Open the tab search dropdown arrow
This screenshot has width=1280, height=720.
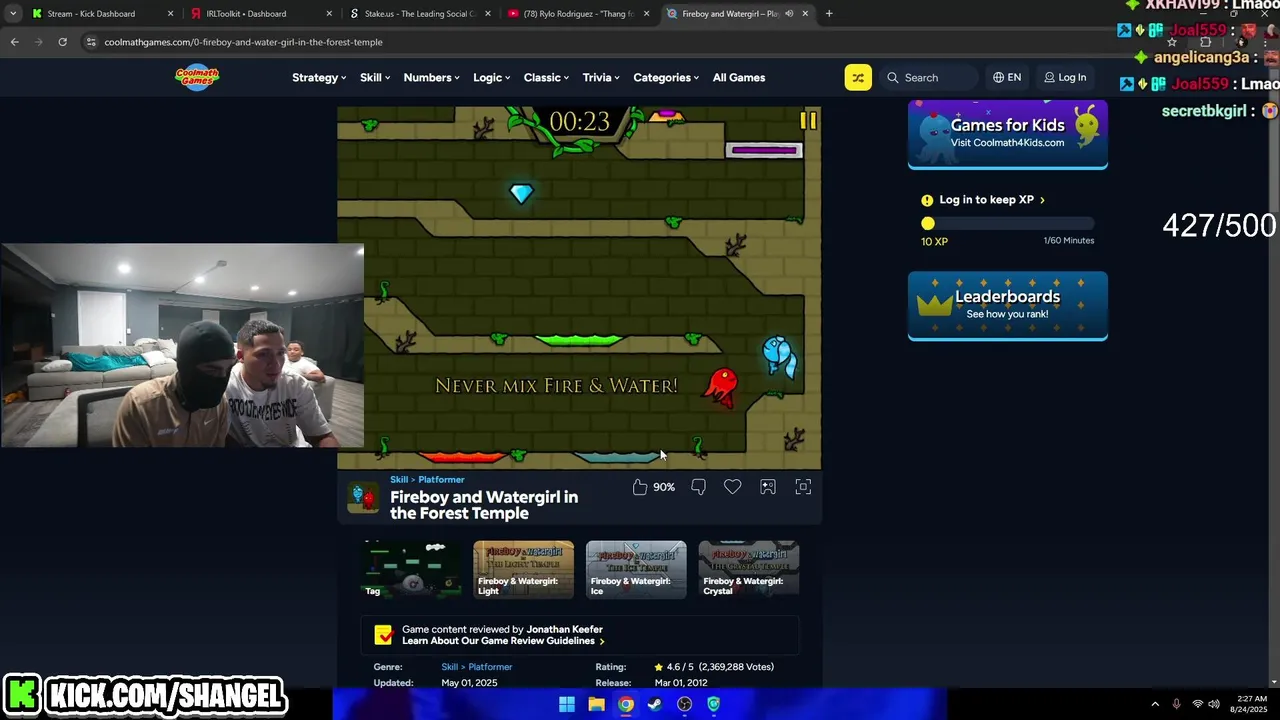point(12,14)
